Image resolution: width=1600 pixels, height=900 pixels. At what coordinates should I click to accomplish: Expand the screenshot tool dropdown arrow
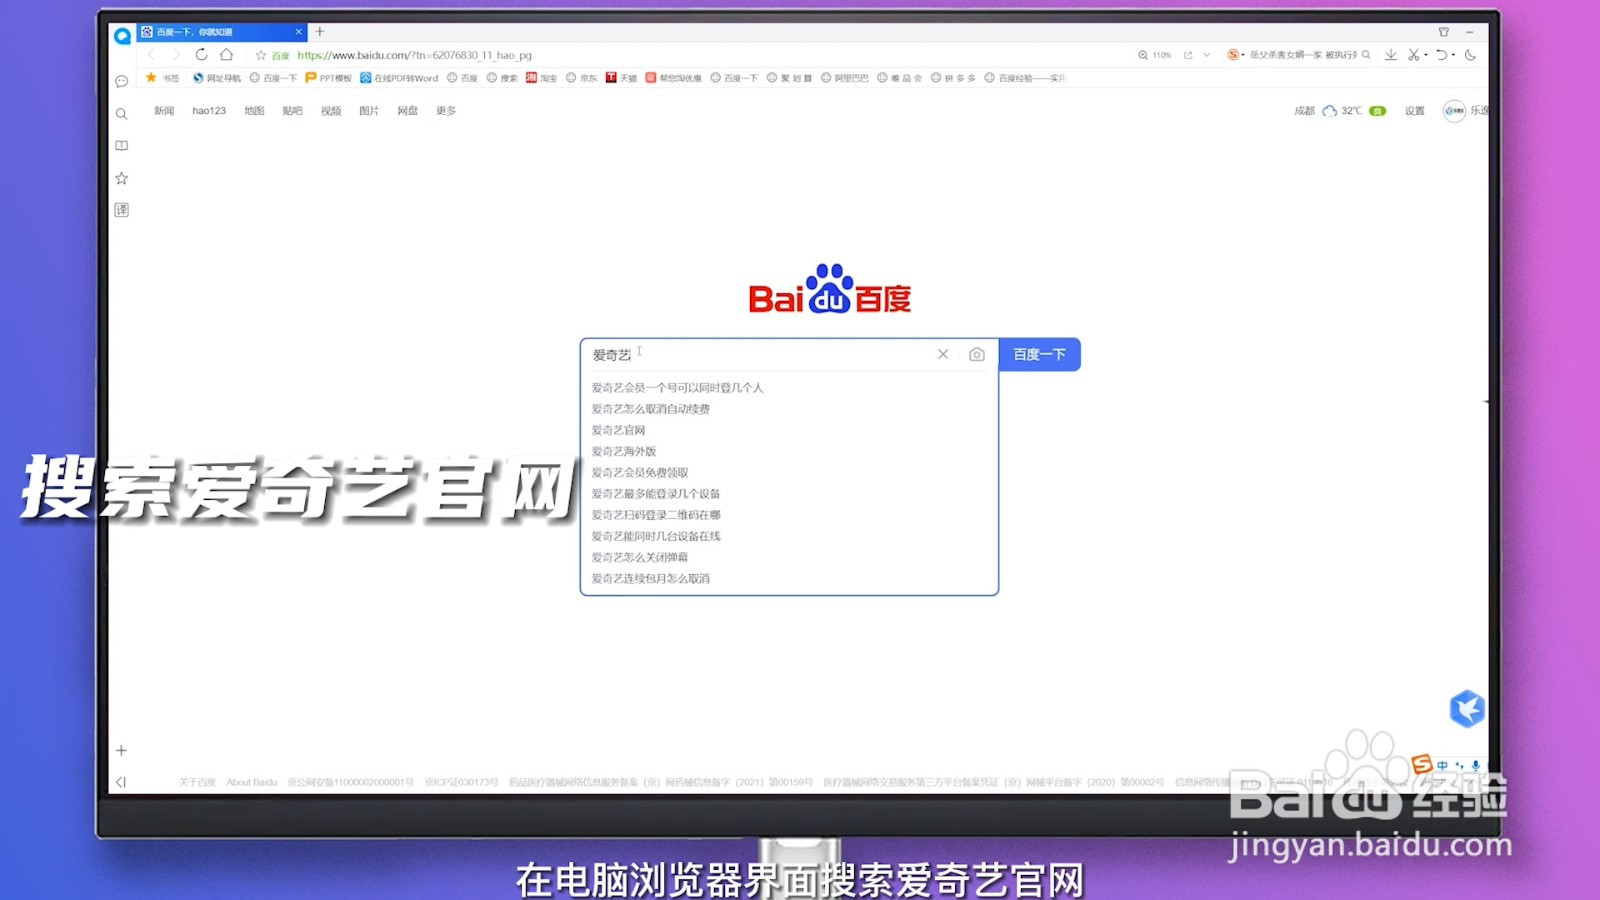(x=1425, y=55)
